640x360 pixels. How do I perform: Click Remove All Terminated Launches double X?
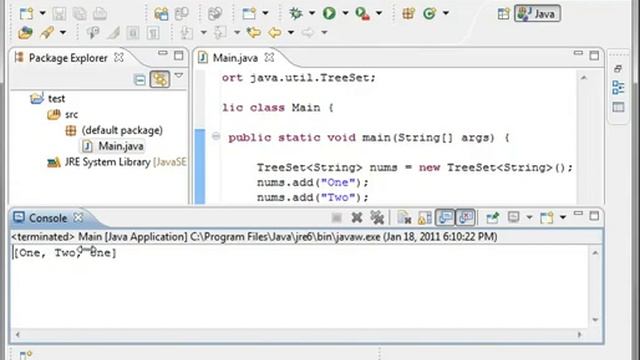tap(377, 218)
